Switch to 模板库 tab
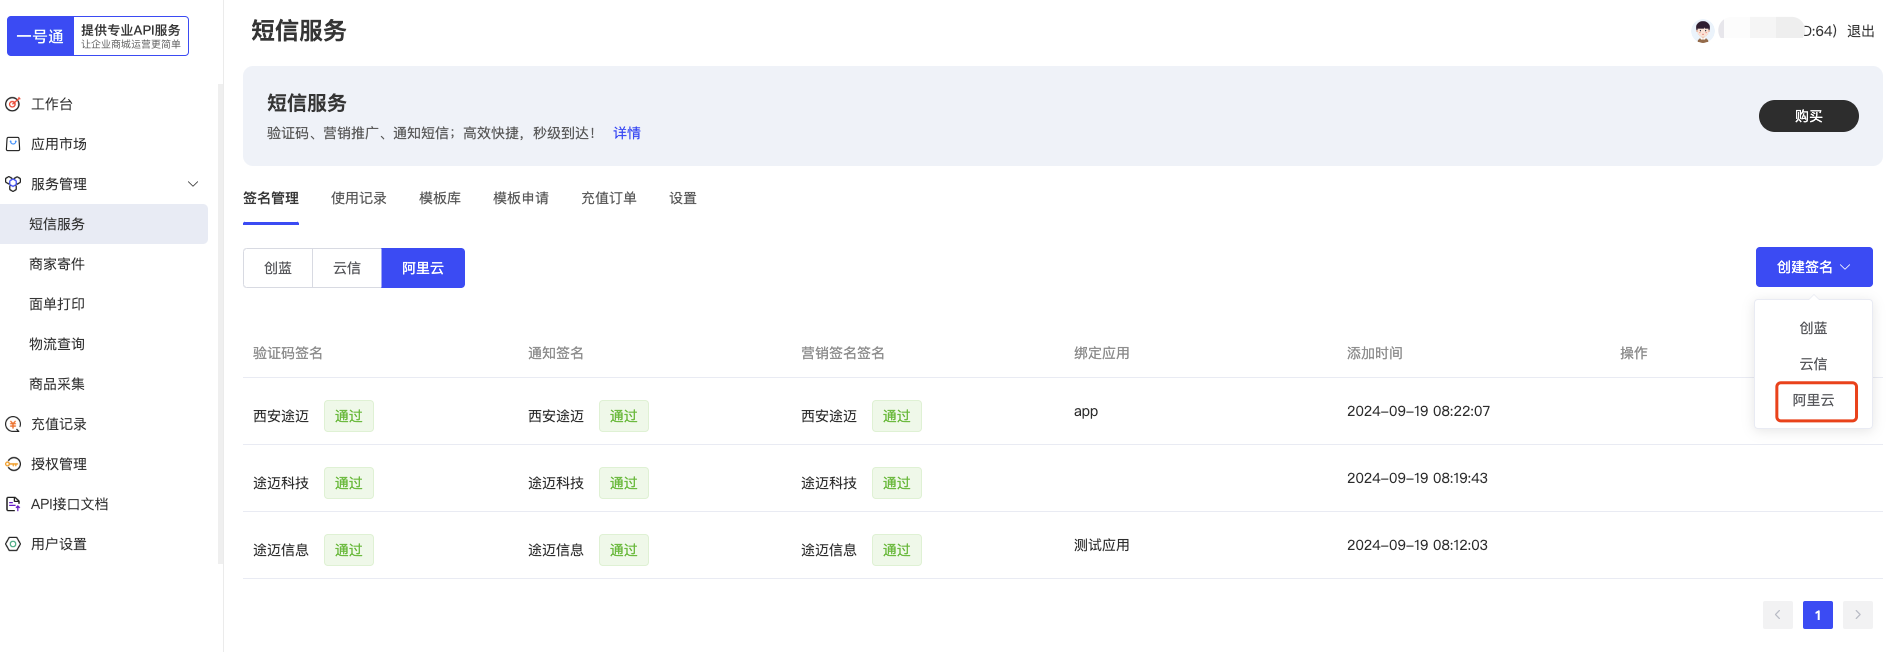1897x652 pixels. coord(440,198)
